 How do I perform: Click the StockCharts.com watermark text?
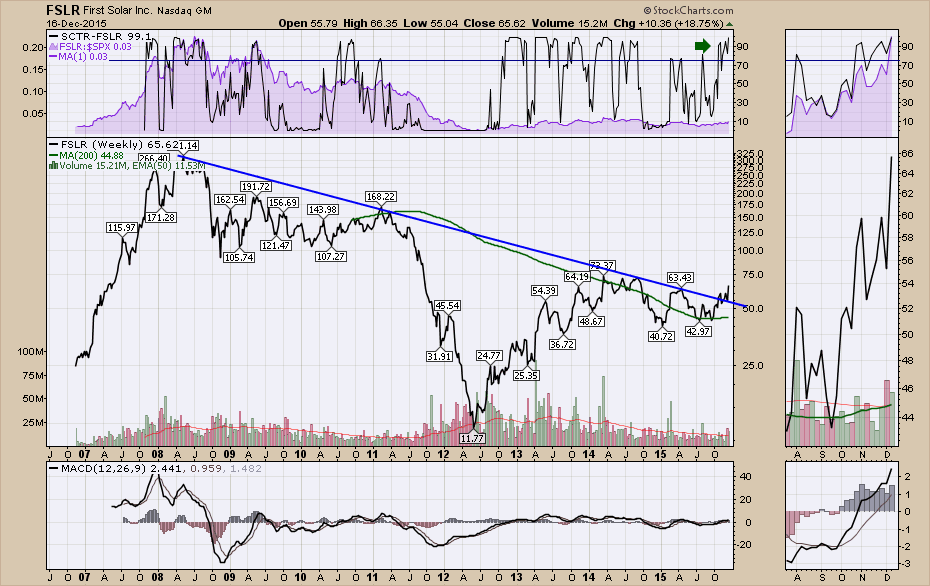point(688,11)
